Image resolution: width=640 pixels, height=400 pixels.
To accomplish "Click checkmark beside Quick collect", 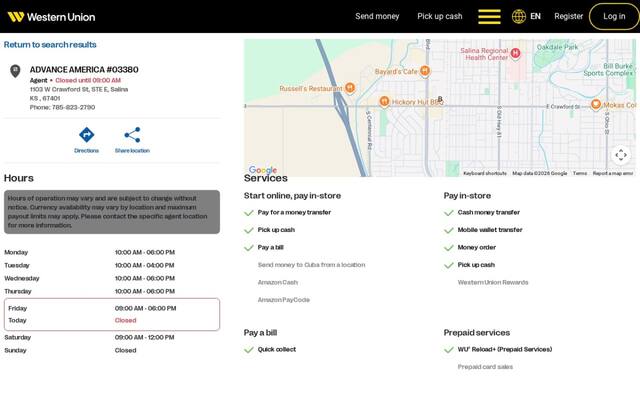I will point(249,350).
